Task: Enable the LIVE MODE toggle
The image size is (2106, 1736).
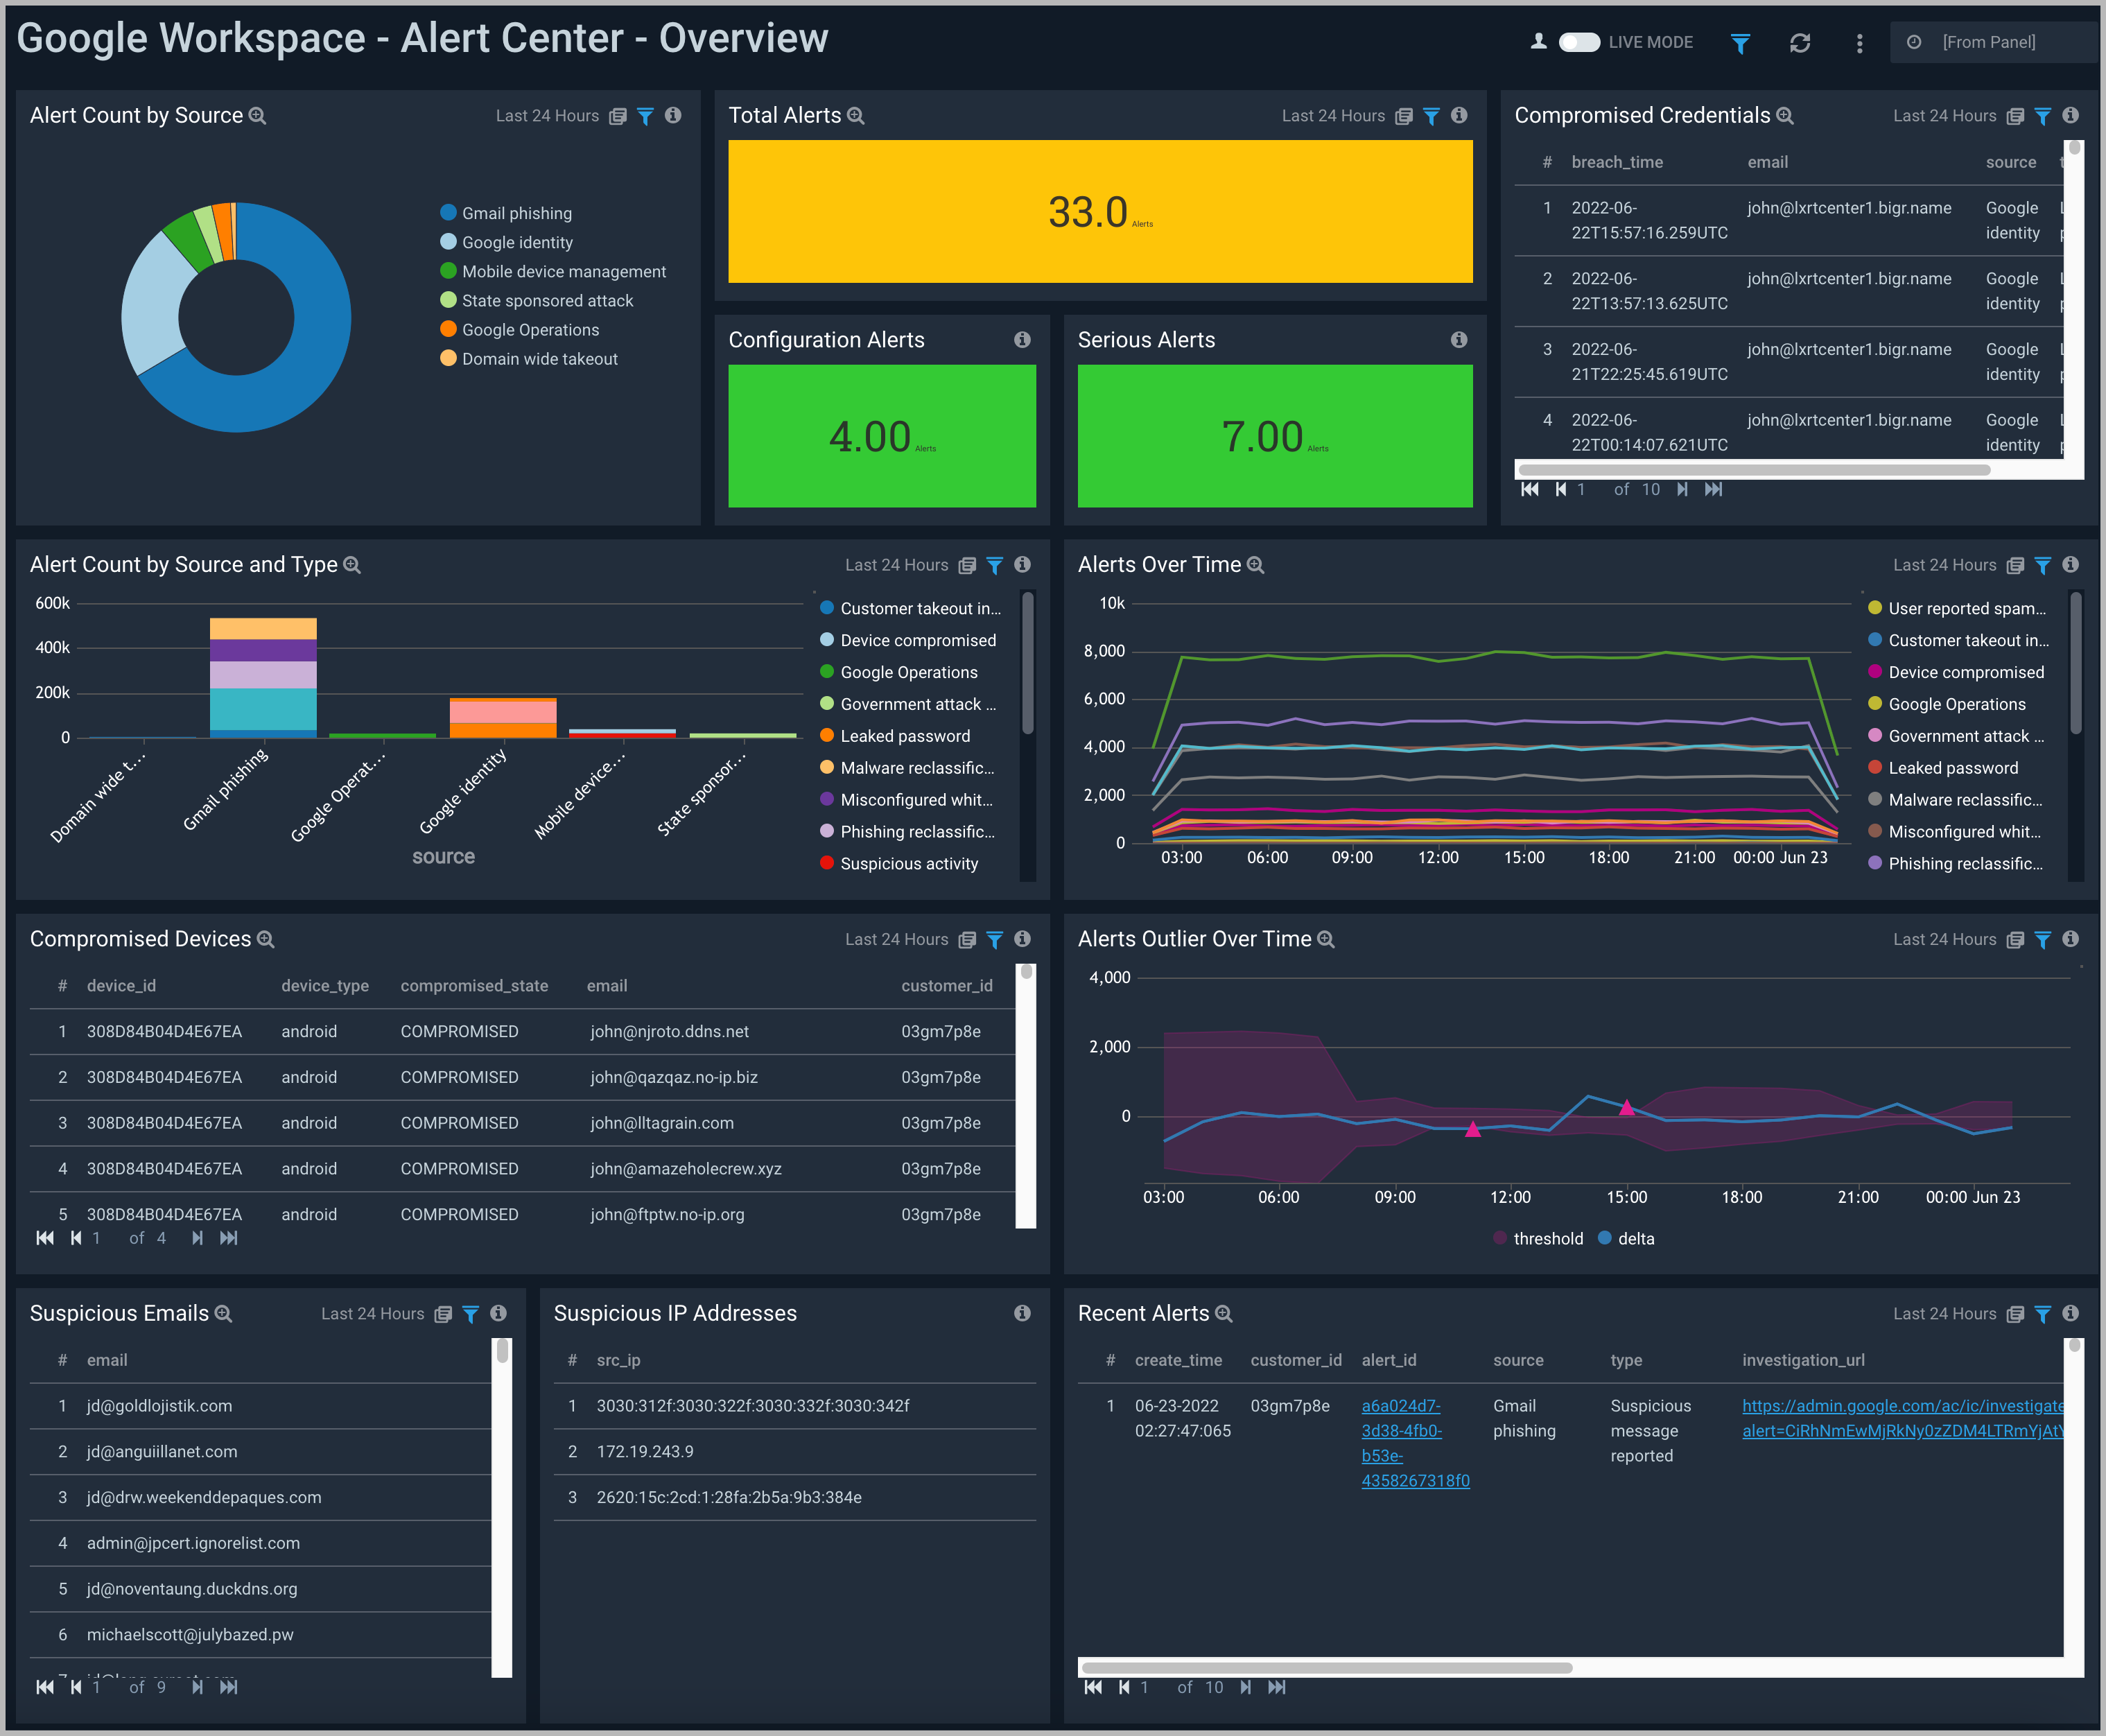Action: pyautogui.click(x=1578, y=42)
